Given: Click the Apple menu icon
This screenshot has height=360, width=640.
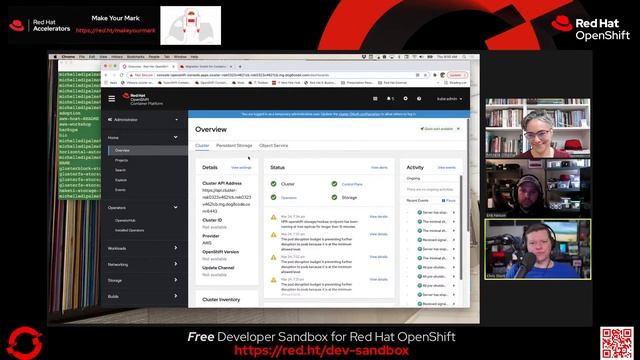Looking at the screenshot, I should (x=55, y=57).
